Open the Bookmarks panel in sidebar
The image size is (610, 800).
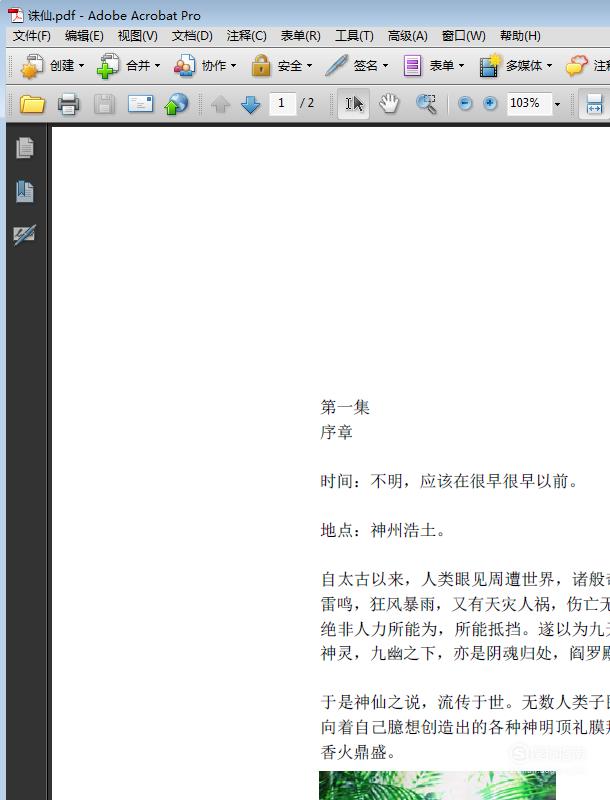click(25, 191)
